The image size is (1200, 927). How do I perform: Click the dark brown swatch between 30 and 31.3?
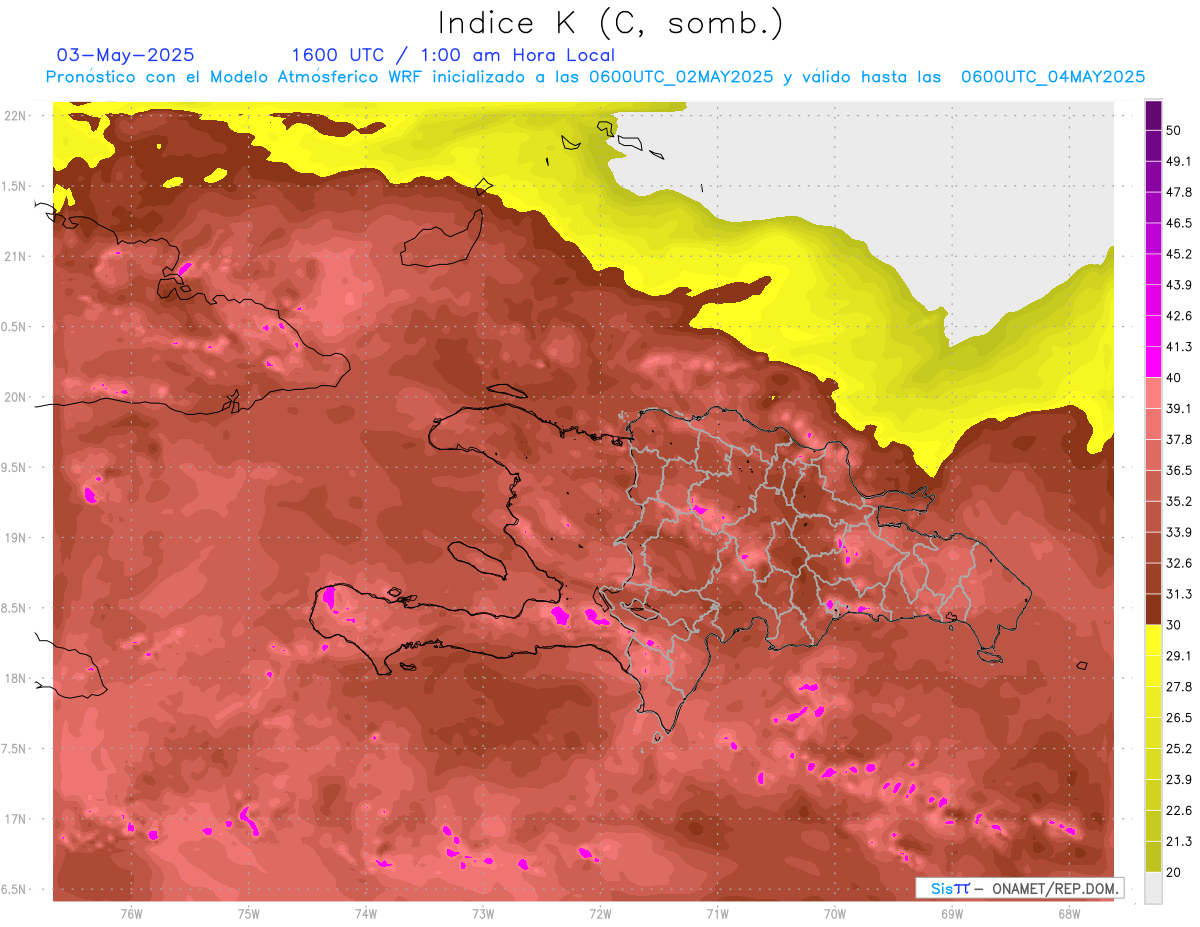[1153, 609]
